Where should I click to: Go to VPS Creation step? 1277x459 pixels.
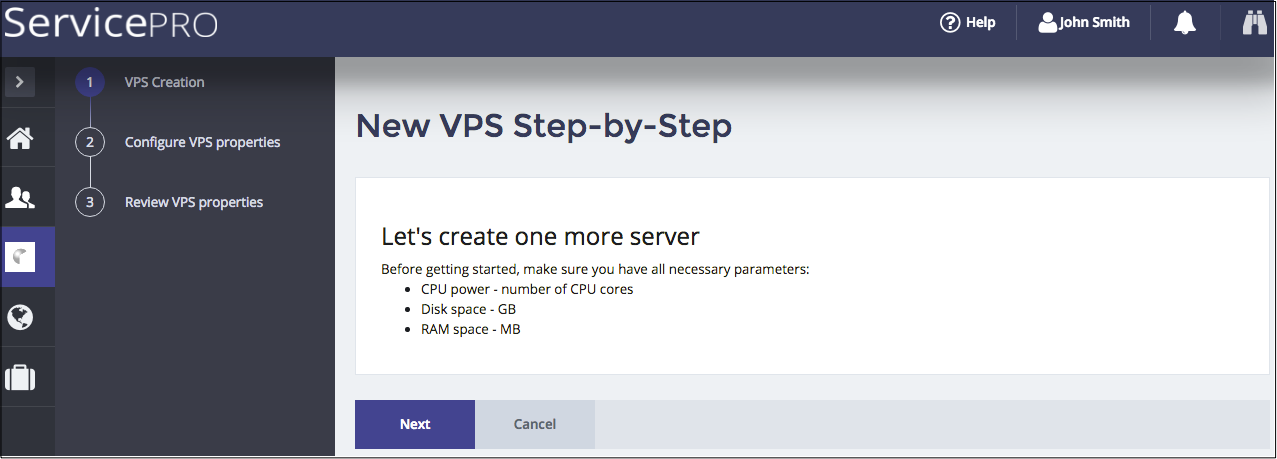point(164,82)
